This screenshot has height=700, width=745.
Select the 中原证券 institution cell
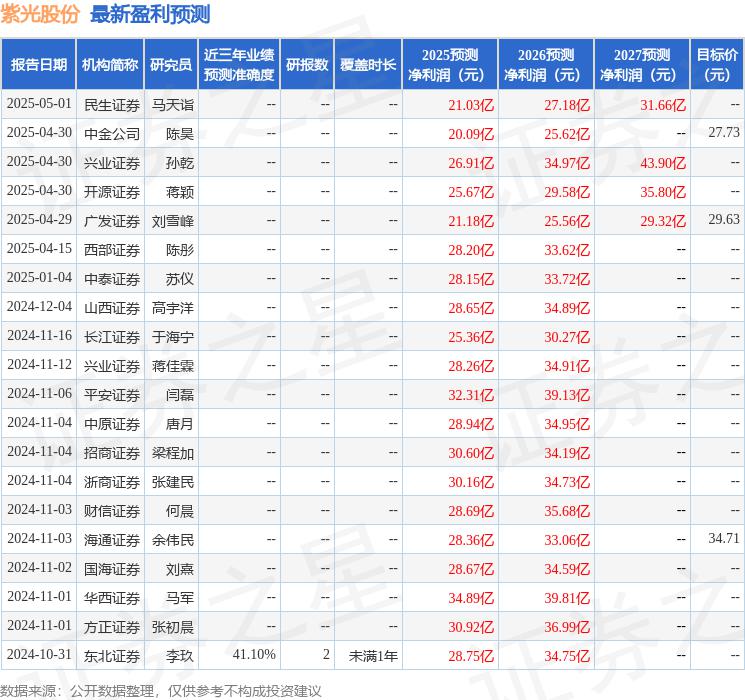(112, 423)
